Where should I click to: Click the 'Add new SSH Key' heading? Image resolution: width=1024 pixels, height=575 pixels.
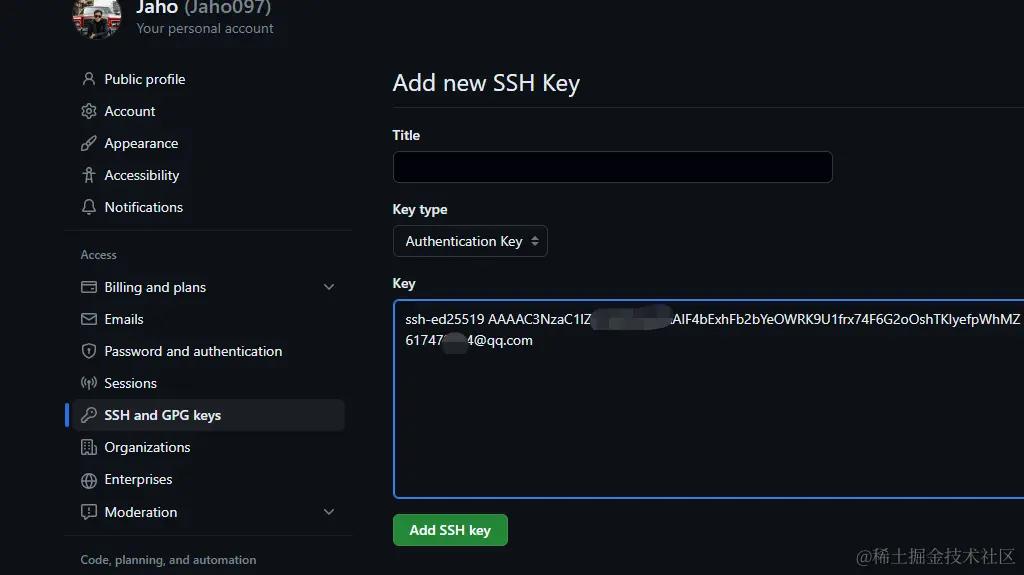pos(486,83)
